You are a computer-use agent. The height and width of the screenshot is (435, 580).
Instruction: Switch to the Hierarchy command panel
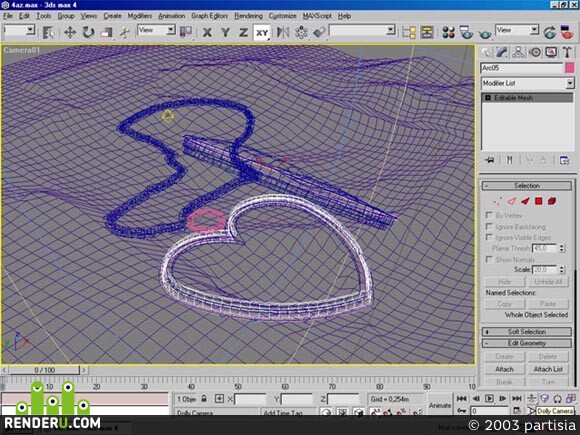[518, 52]
